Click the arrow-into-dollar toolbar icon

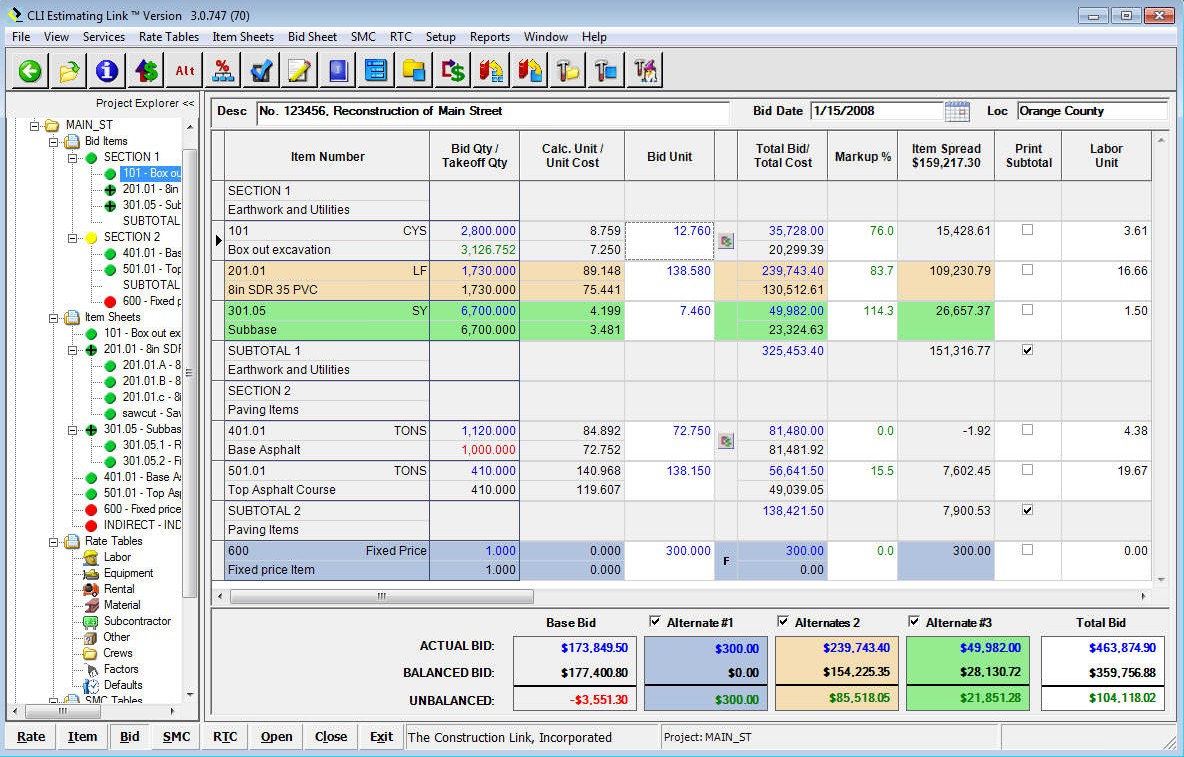(x=453, y=71)
